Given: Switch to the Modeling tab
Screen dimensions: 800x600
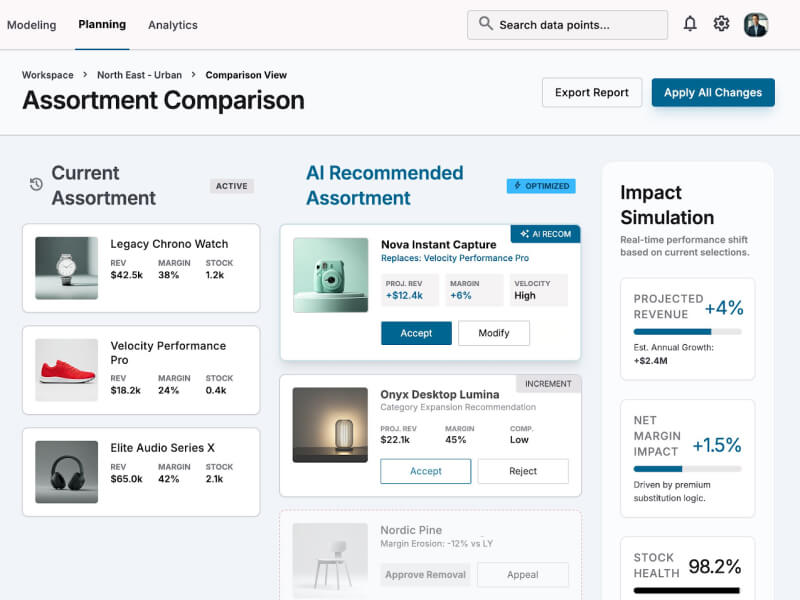Looking at the screenshot, I should [x=32, y=25].
